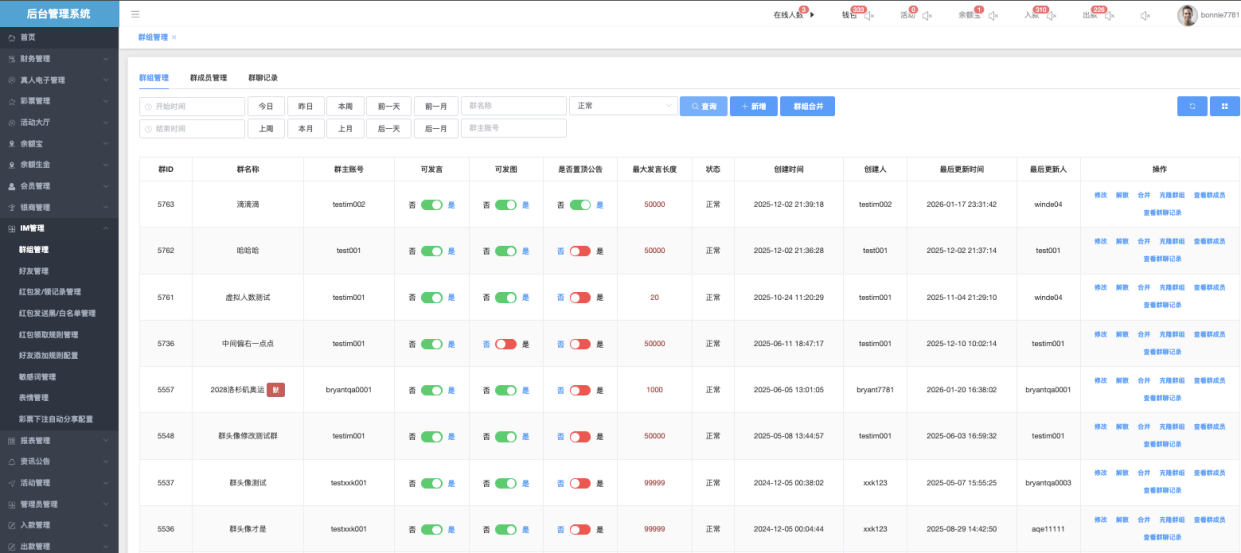Turn on 是否置顶公告 for group 5762
Screen dimensions: 1241x553
click(580, 251)
